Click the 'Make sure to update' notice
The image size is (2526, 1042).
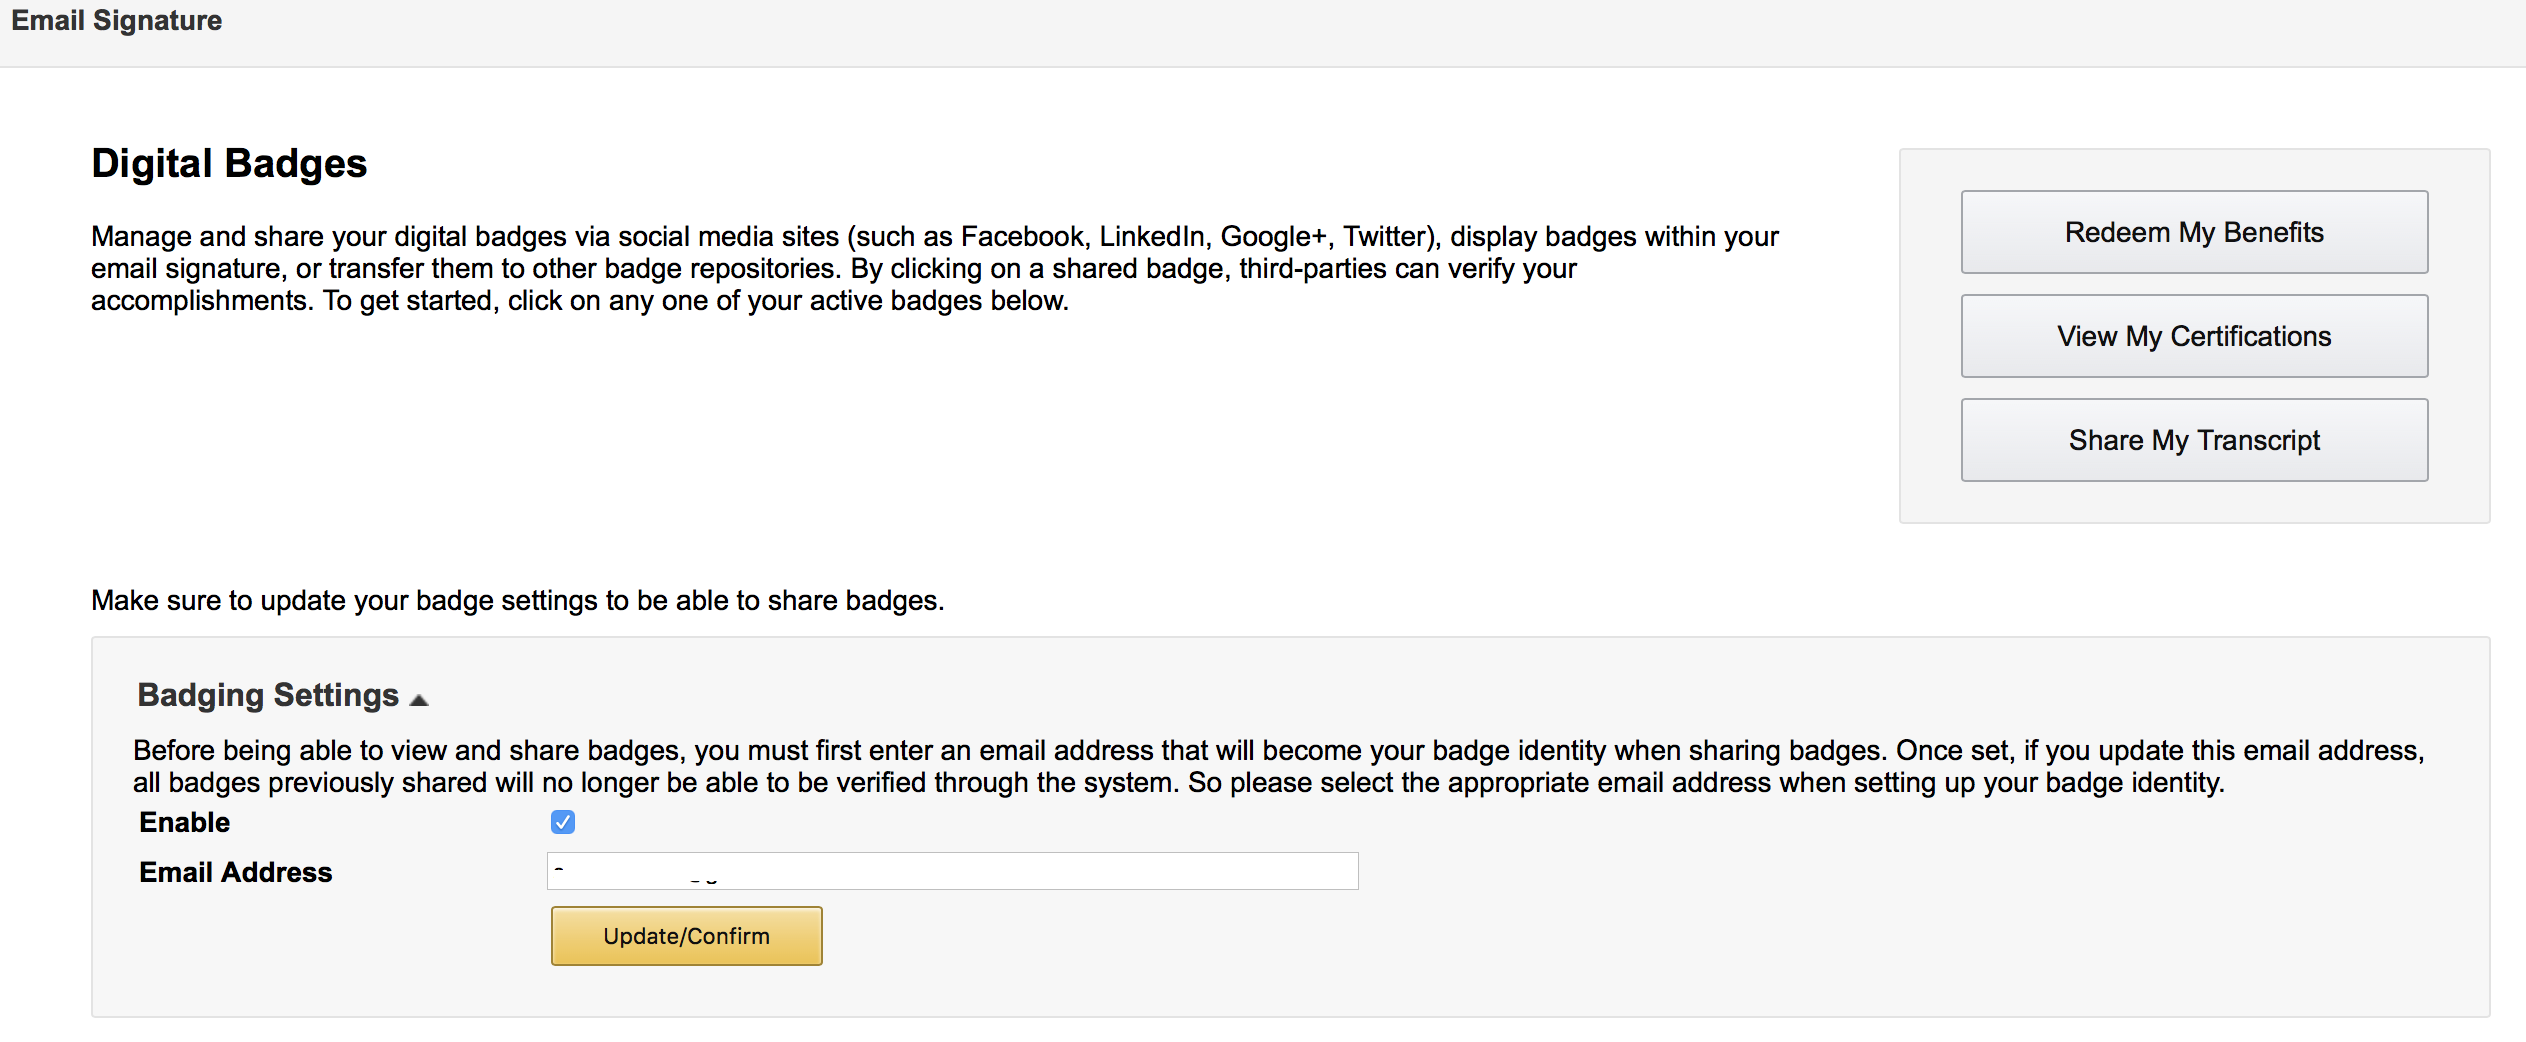click(x=517, y=600)
